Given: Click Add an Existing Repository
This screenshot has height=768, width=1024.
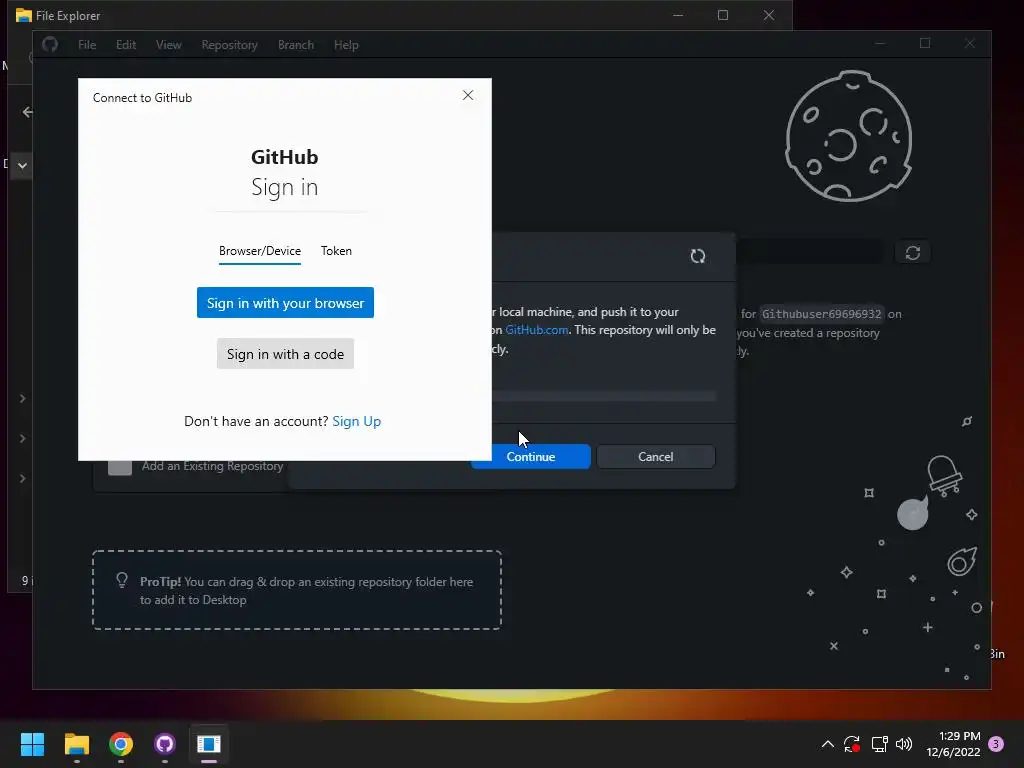Looking at the screenshot, I should click(x=212, y=466).
